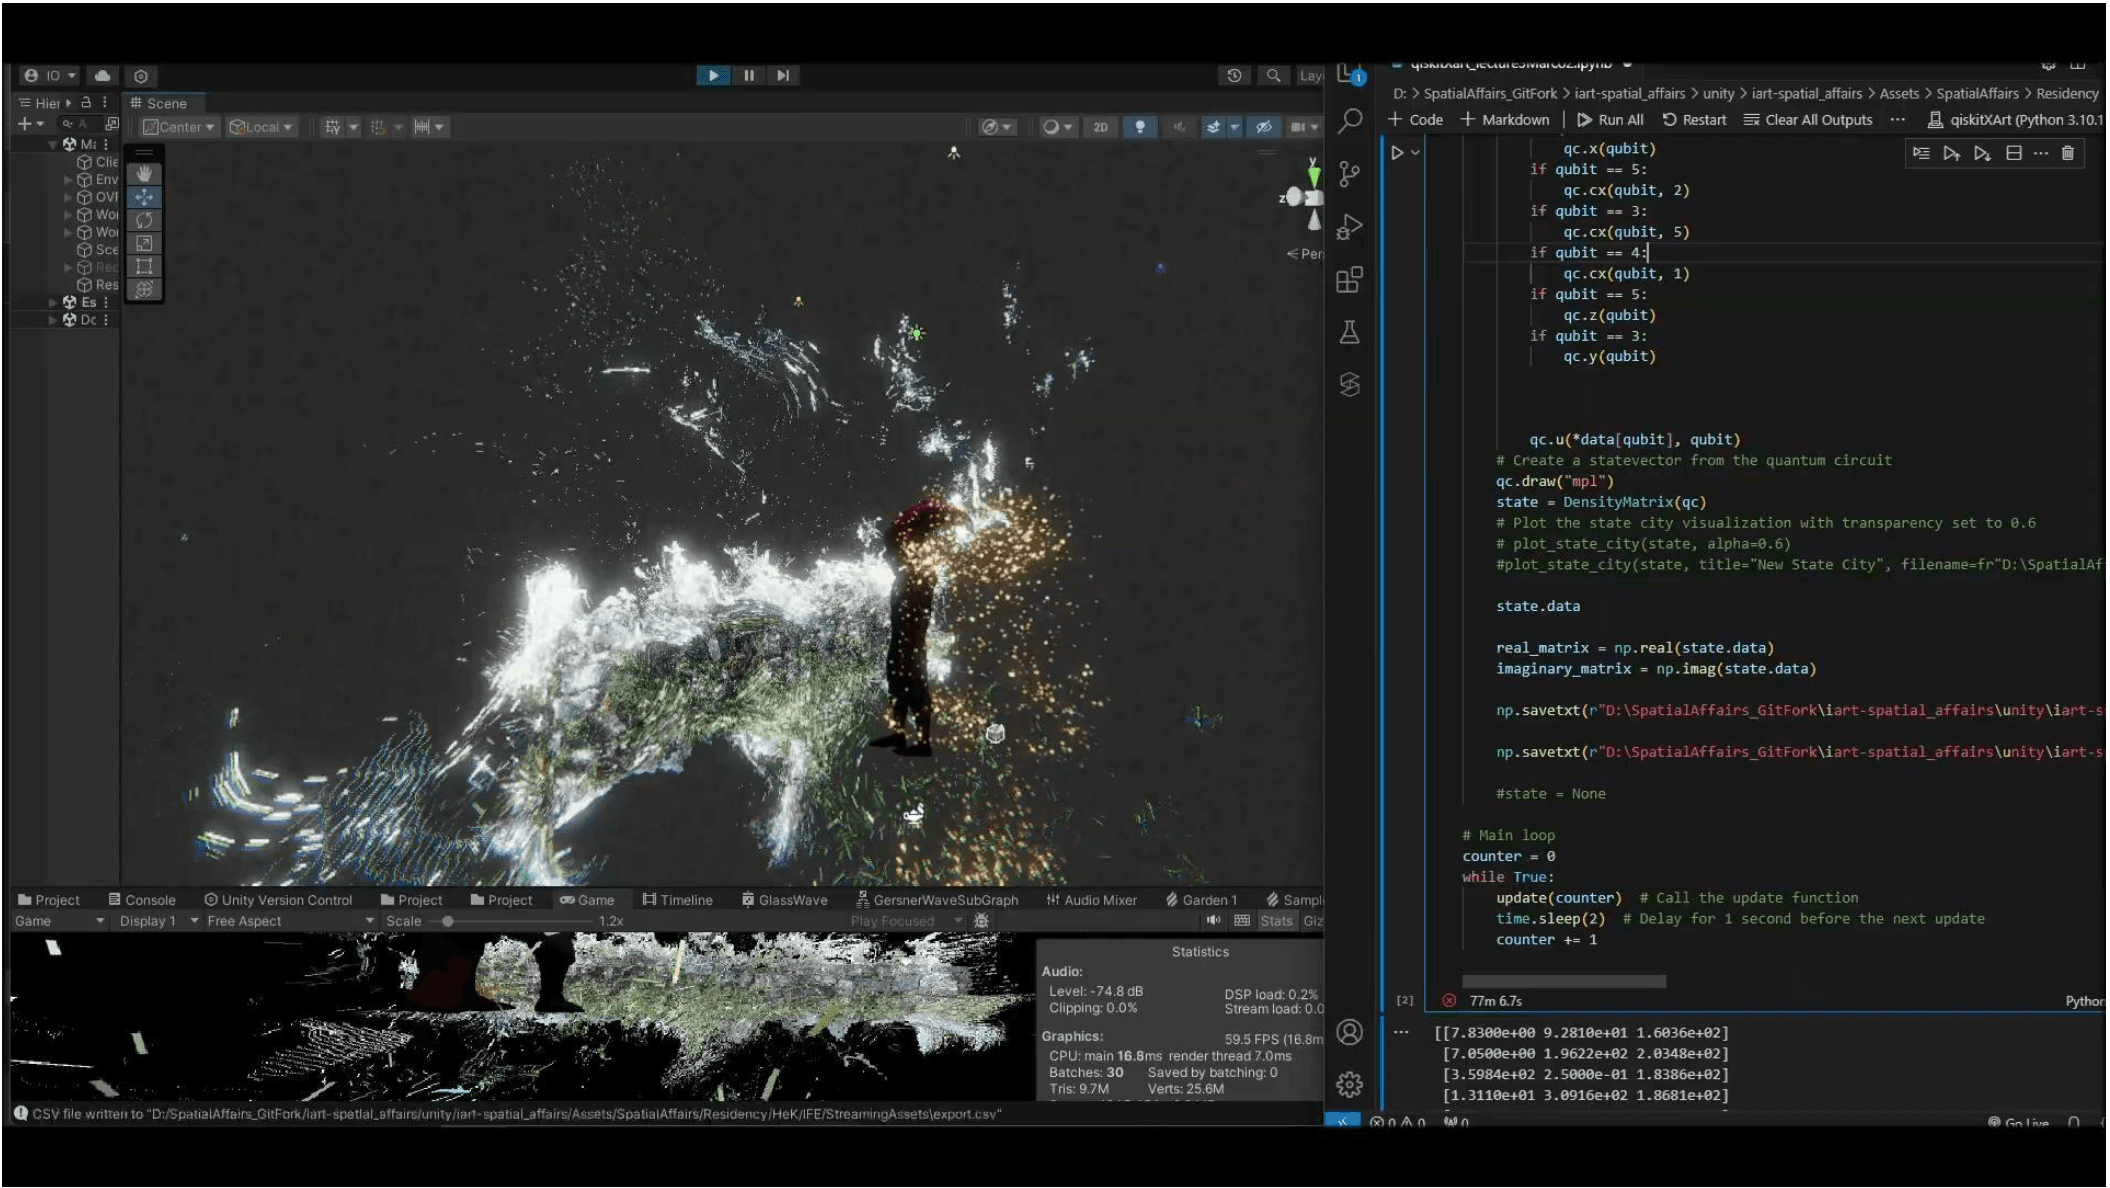
Task: Open VS Code Search view
Action: 1350,122
